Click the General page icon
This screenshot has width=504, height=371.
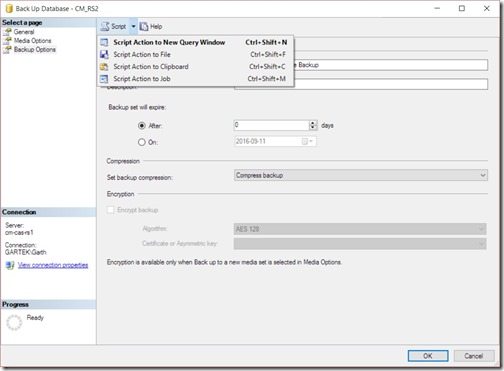(x=7, y=32)
